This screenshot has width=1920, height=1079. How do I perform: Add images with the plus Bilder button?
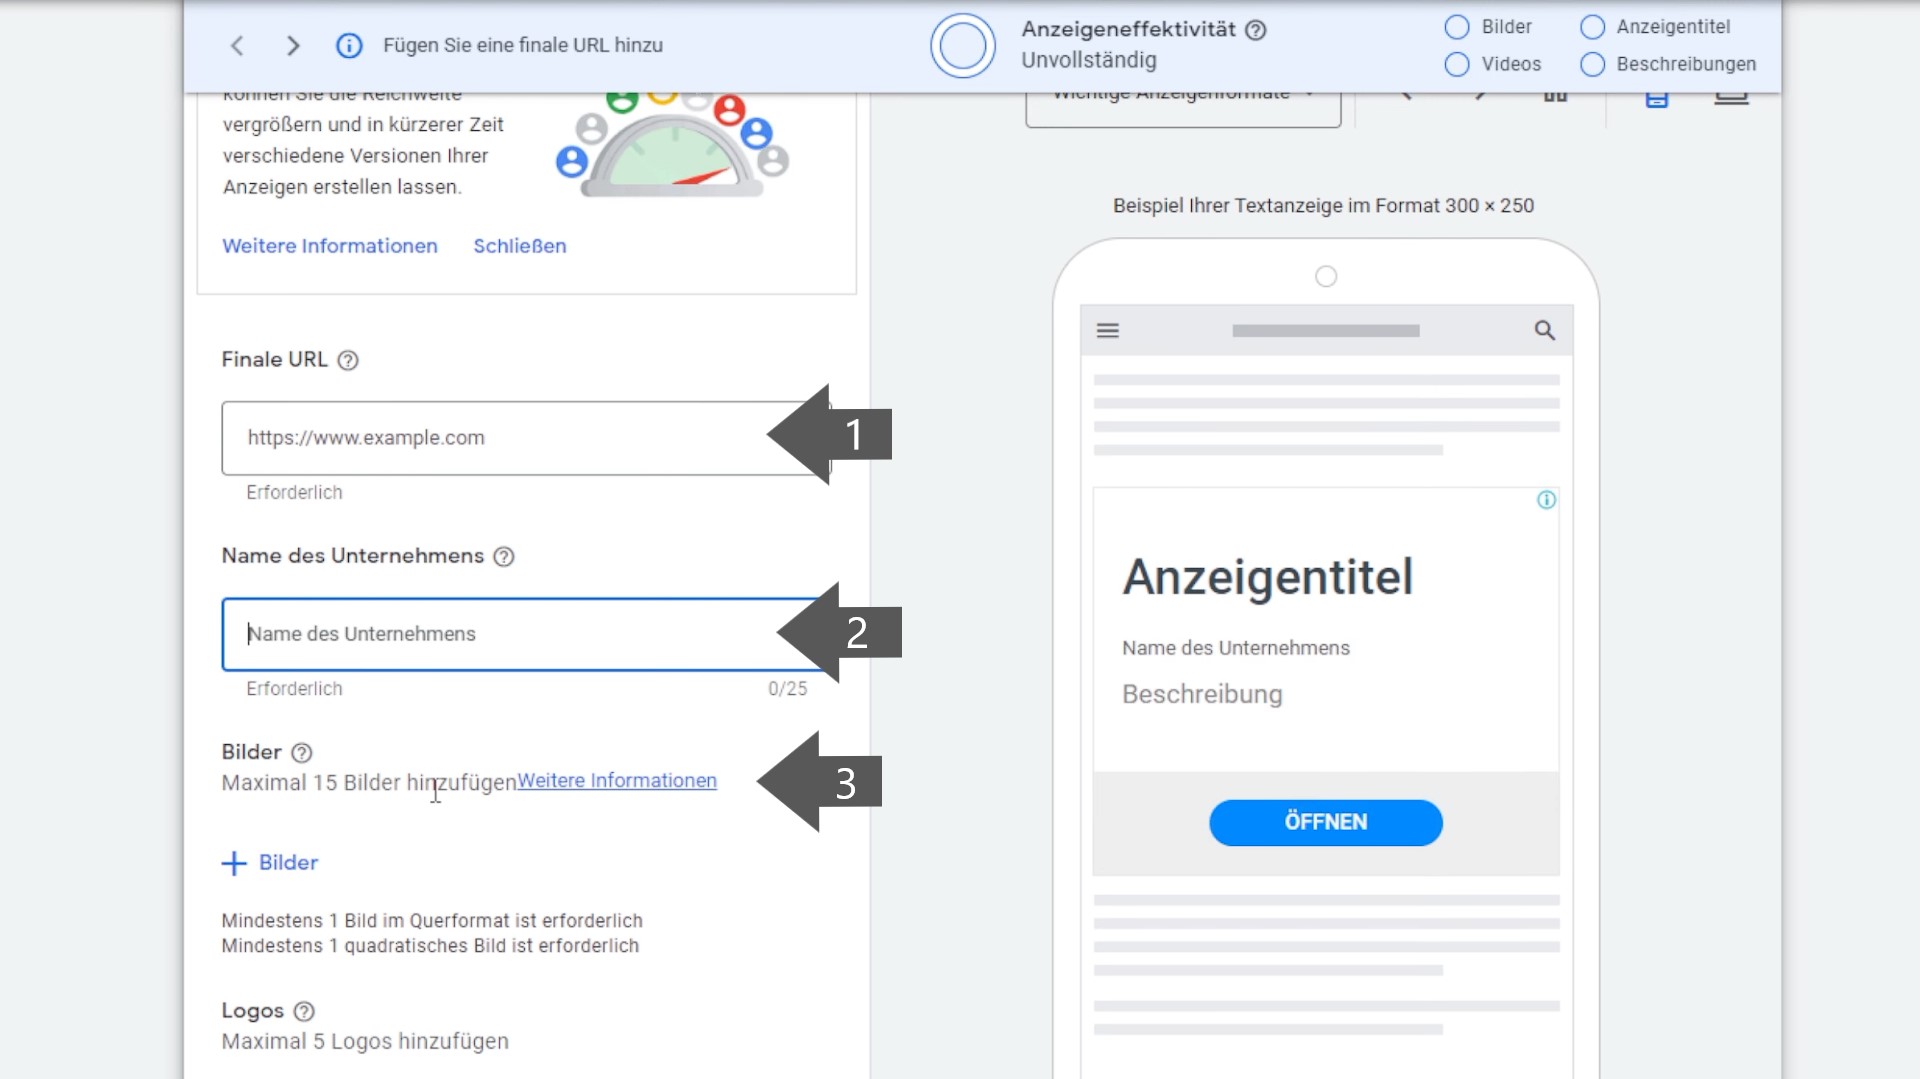(x=270, y=863)
